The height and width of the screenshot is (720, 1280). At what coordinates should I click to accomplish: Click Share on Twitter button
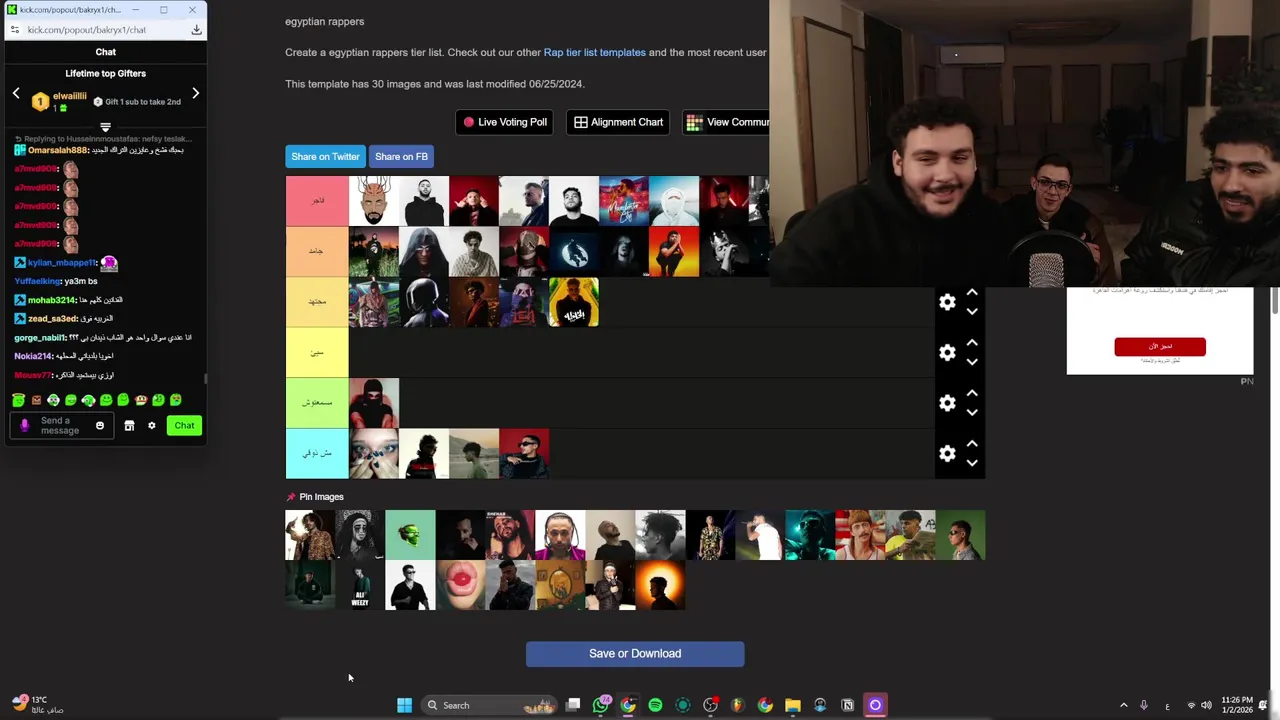pyautogui.click(x=325, y=156)
